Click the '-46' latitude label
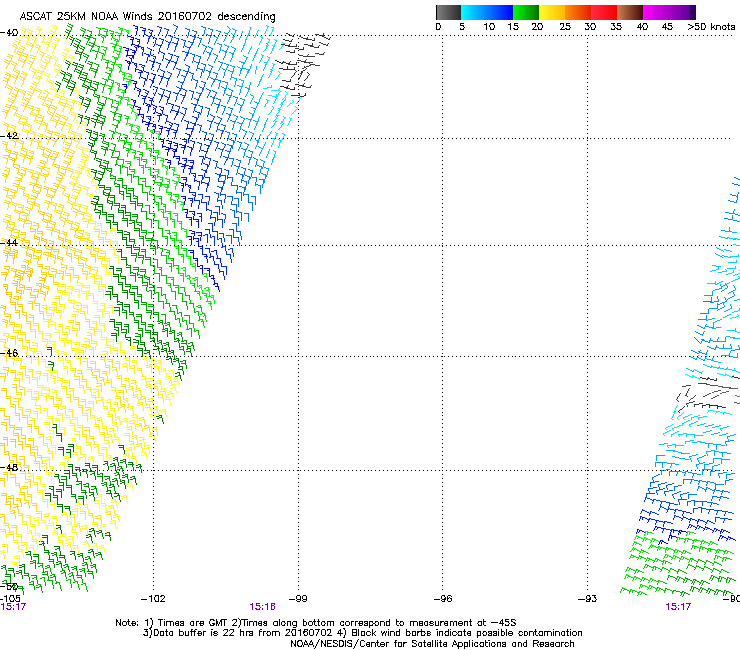The height and width of the screenshot is (650, 740). [x=9, y=353]
